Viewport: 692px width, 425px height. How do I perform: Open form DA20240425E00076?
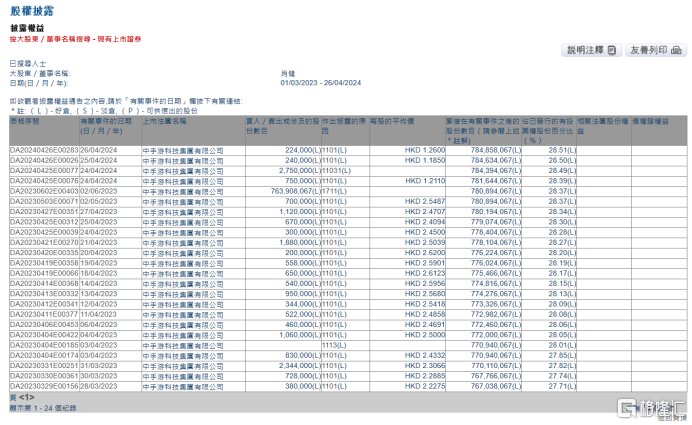(44, 181)
